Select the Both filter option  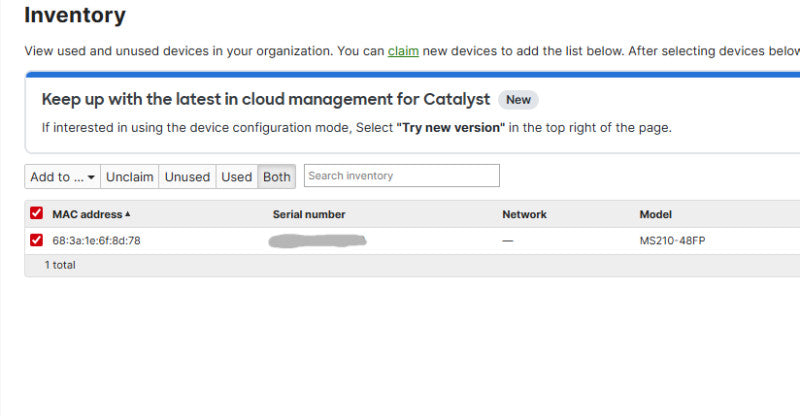(277, 177)
